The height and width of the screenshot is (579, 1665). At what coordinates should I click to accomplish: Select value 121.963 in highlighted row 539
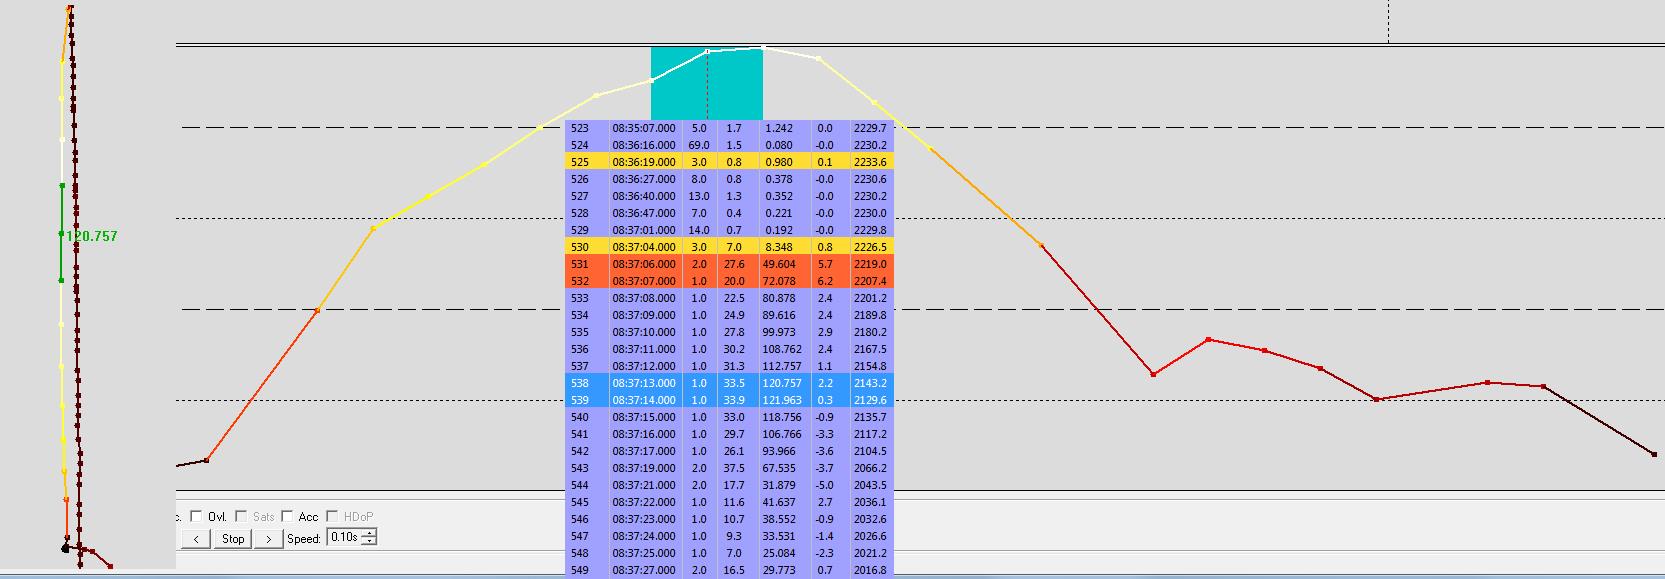(x=782, y=400)
